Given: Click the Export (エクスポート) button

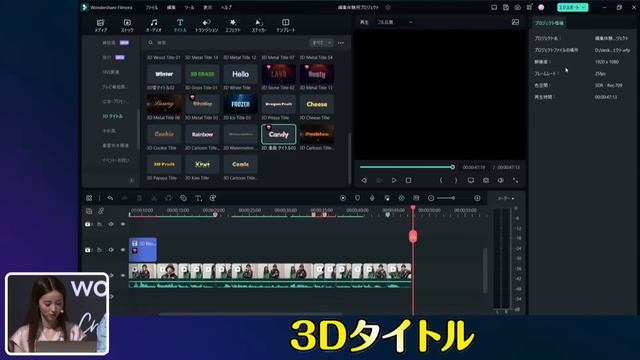Looking at the screenshot, I should pyautogui.click(x=573, y=7).
